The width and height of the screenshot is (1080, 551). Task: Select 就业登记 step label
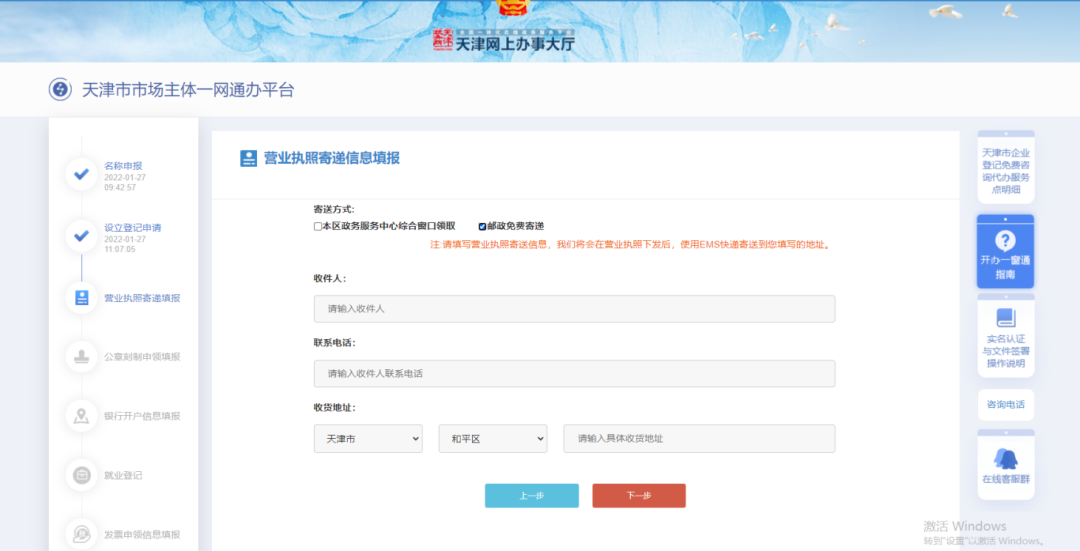point(123,475)
